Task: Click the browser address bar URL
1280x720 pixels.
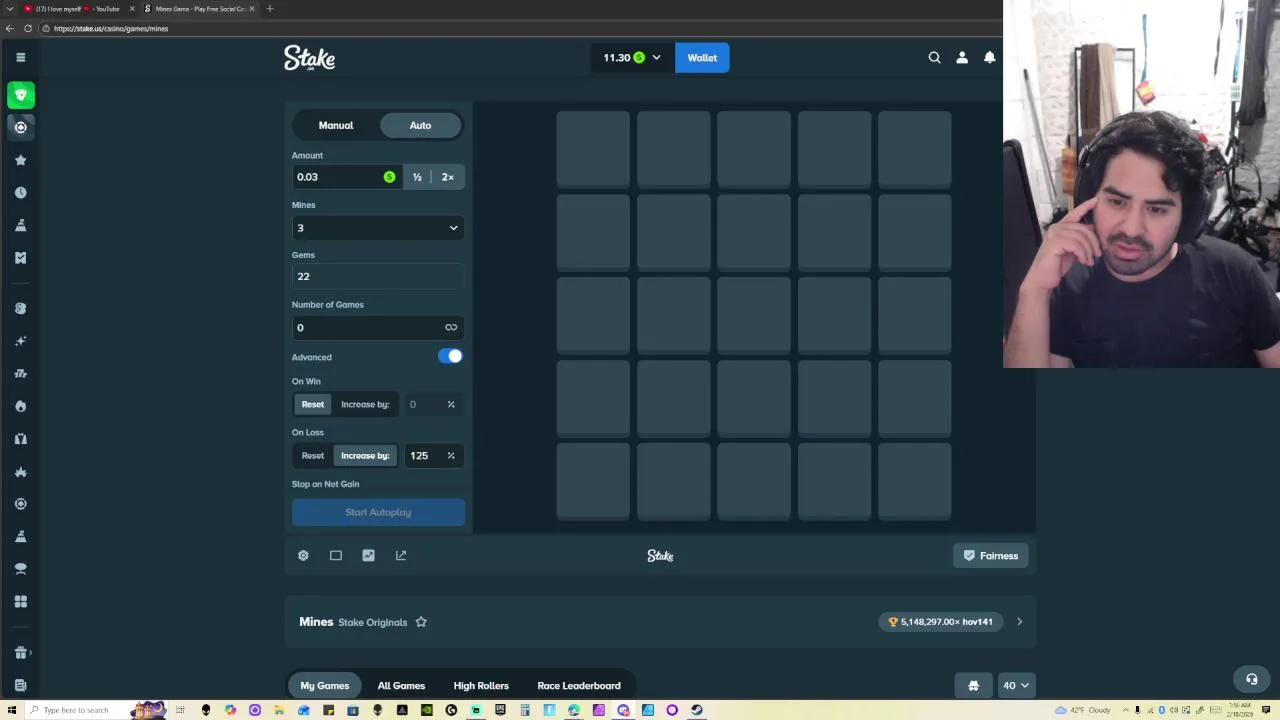Action: (111, 28)
